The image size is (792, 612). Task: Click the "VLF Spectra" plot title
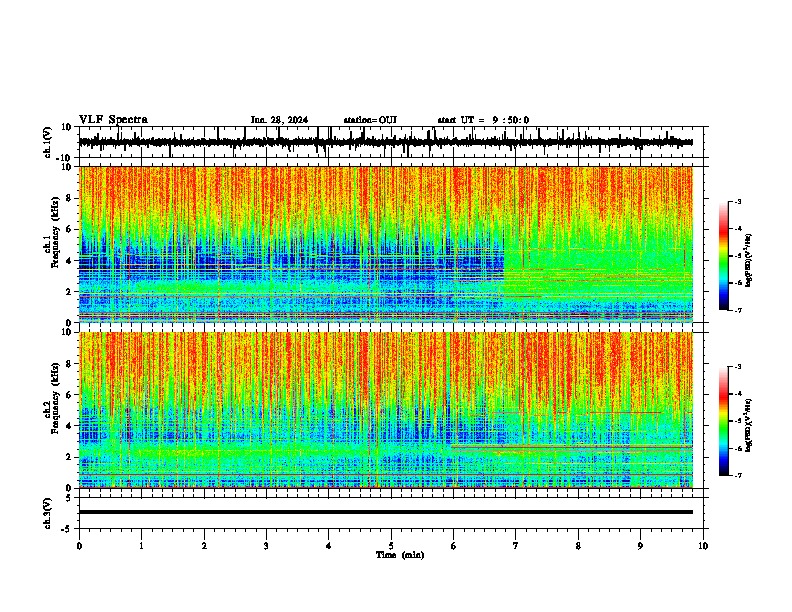point(113,120)
